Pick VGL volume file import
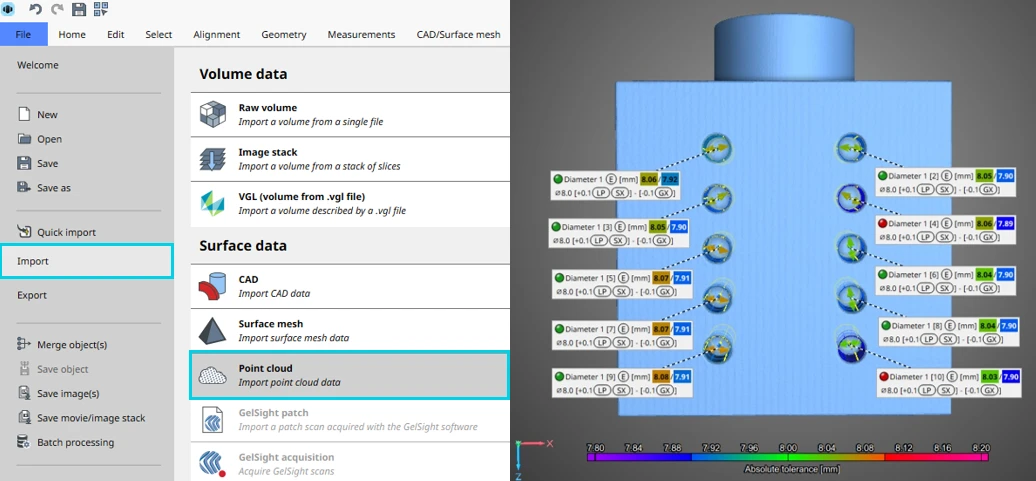 (x=349, y=204)
